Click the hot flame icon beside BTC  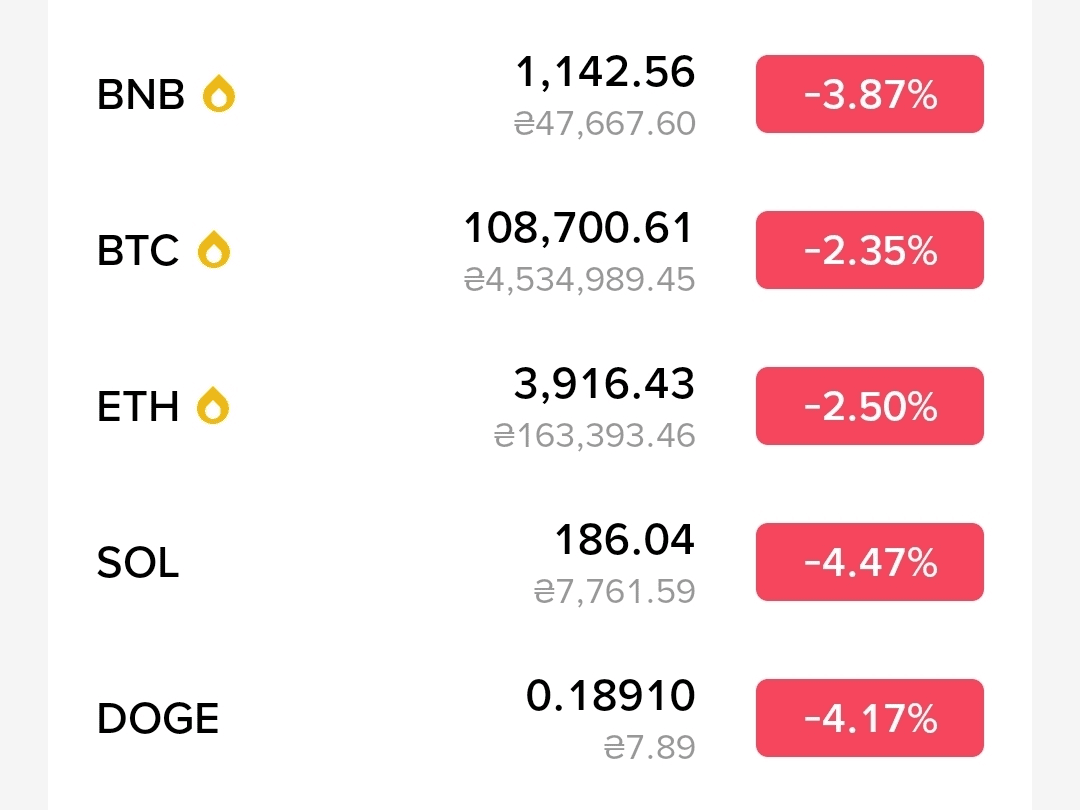coord(213,250)
